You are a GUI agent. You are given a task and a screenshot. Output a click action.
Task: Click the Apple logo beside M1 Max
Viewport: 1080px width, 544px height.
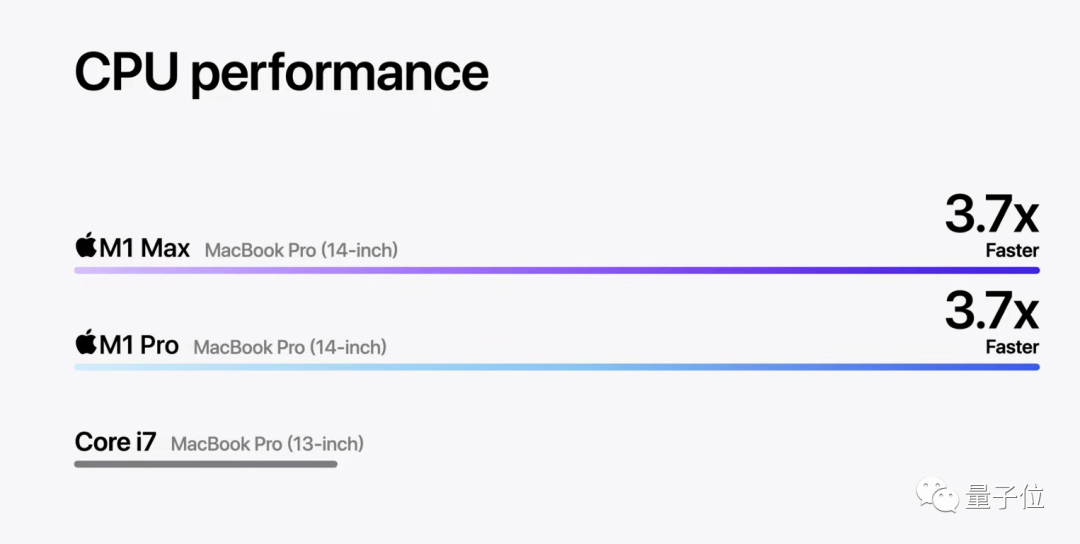[86, 246]
